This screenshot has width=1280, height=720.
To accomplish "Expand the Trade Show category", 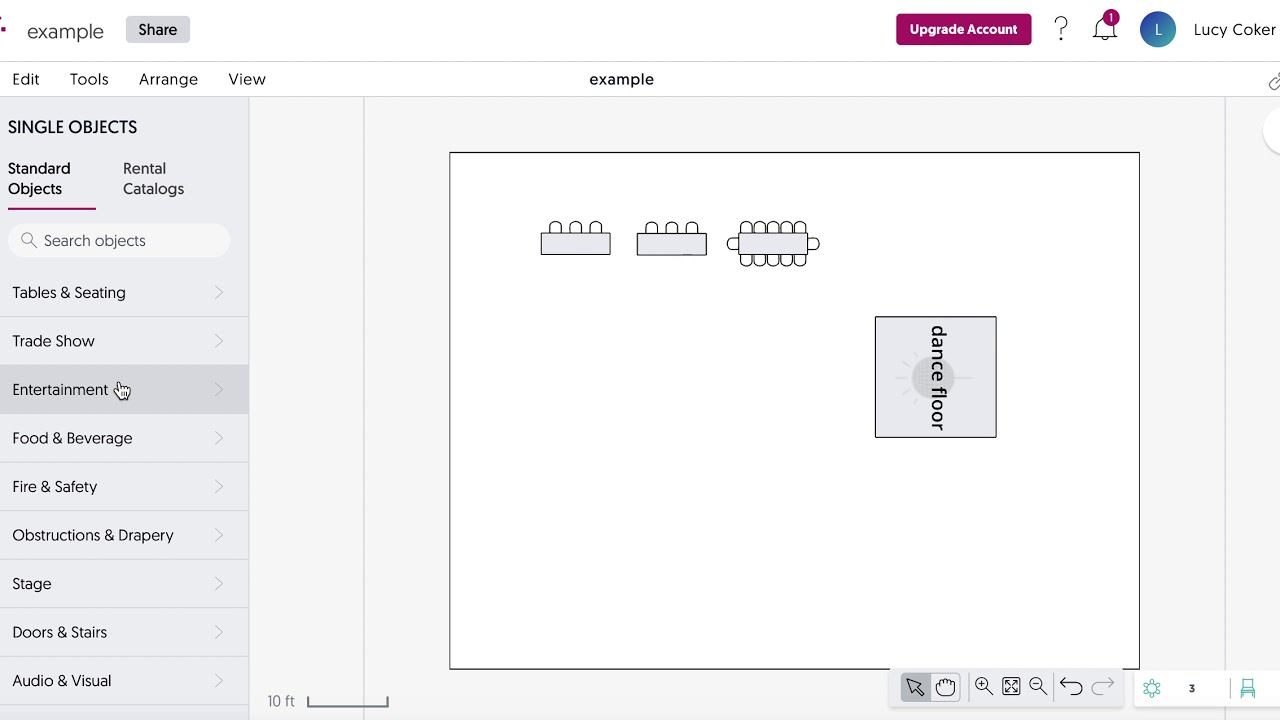I will coord(124,341).
